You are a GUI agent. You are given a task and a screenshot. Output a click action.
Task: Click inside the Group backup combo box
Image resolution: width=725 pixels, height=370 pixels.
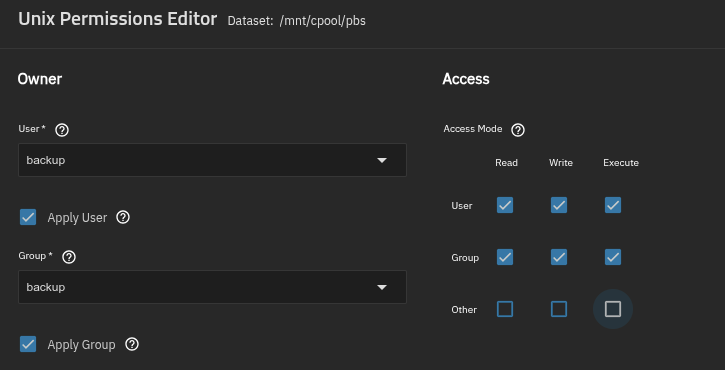[x=212, y=287]
